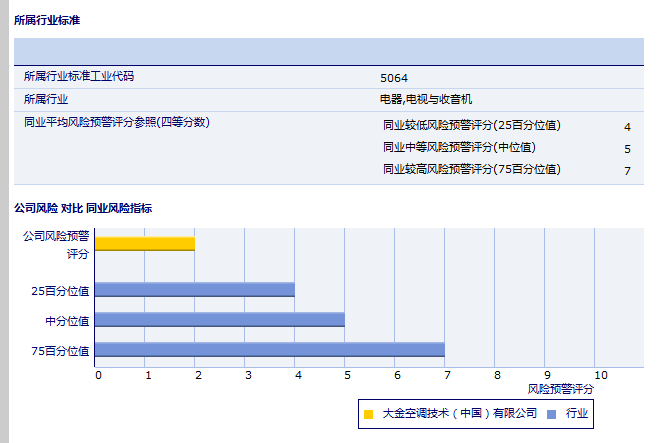This screenshot has height=443, width=669.
Task: Click the 同业平均风险预警评分参照 row label
Action: tap(116, 123)
